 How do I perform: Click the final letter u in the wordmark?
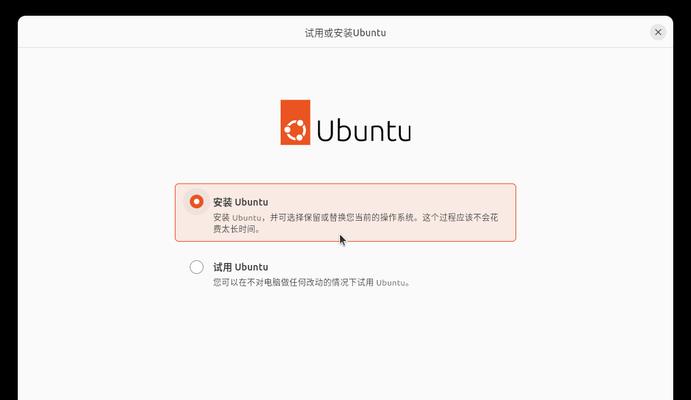tap(403, 133)
